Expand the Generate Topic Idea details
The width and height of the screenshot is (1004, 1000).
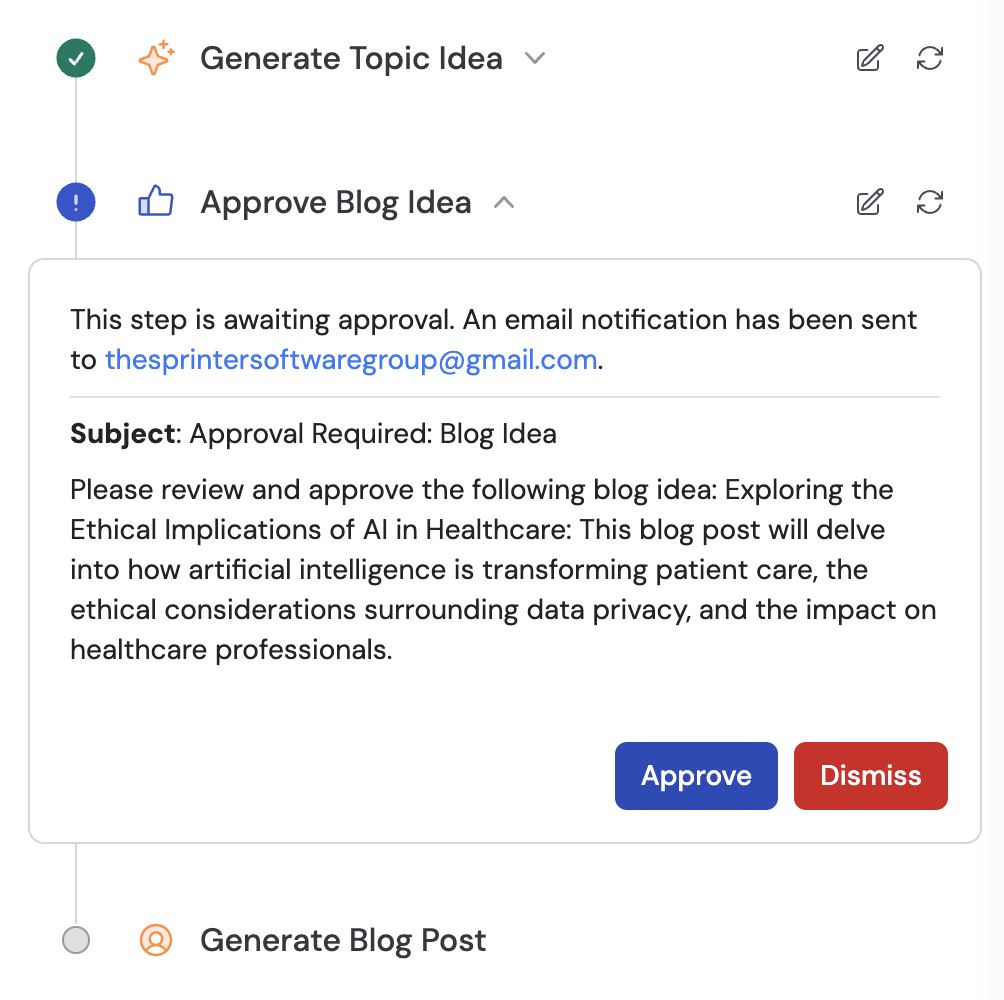pyautogui.click(x=535, y=59)
